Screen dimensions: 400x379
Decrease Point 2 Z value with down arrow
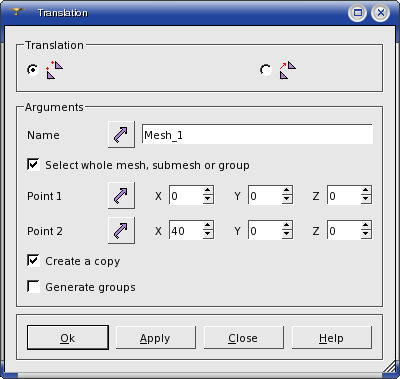tap(366, 234)
